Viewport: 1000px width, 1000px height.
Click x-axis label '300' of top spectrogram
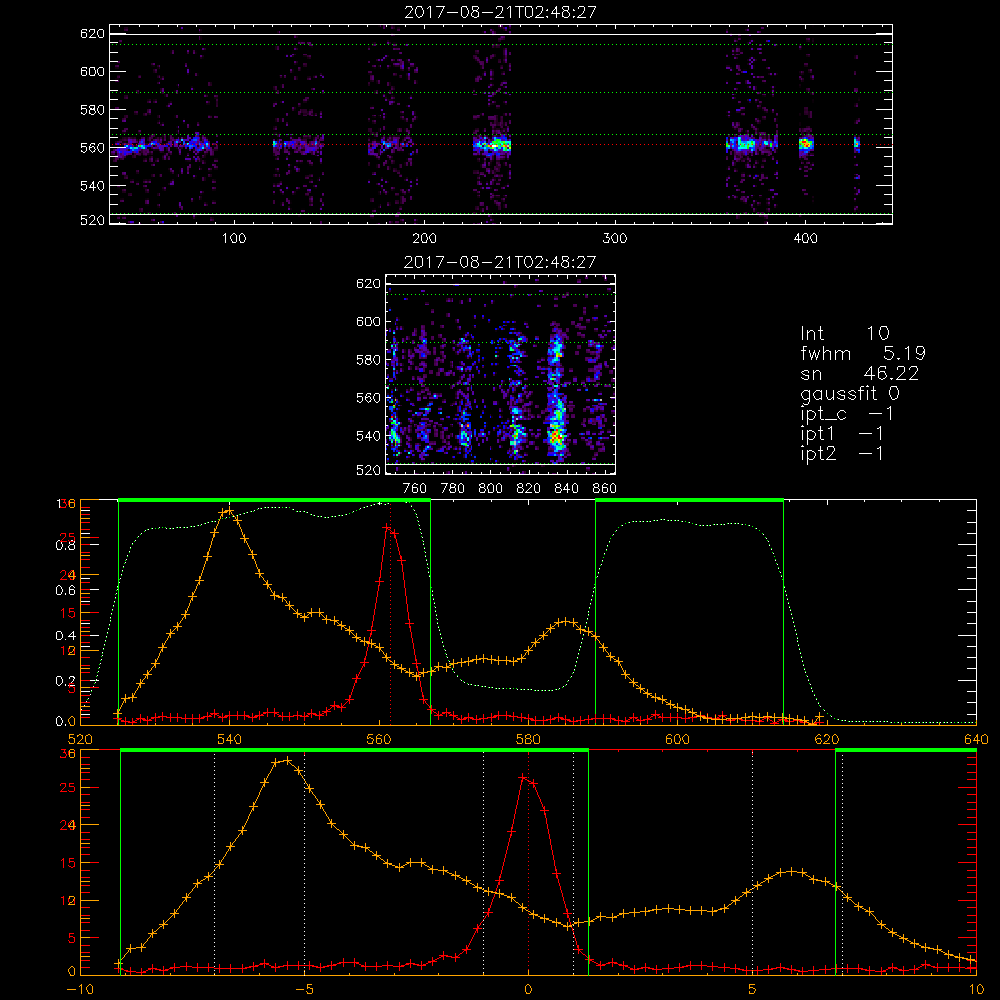[615, 239]
